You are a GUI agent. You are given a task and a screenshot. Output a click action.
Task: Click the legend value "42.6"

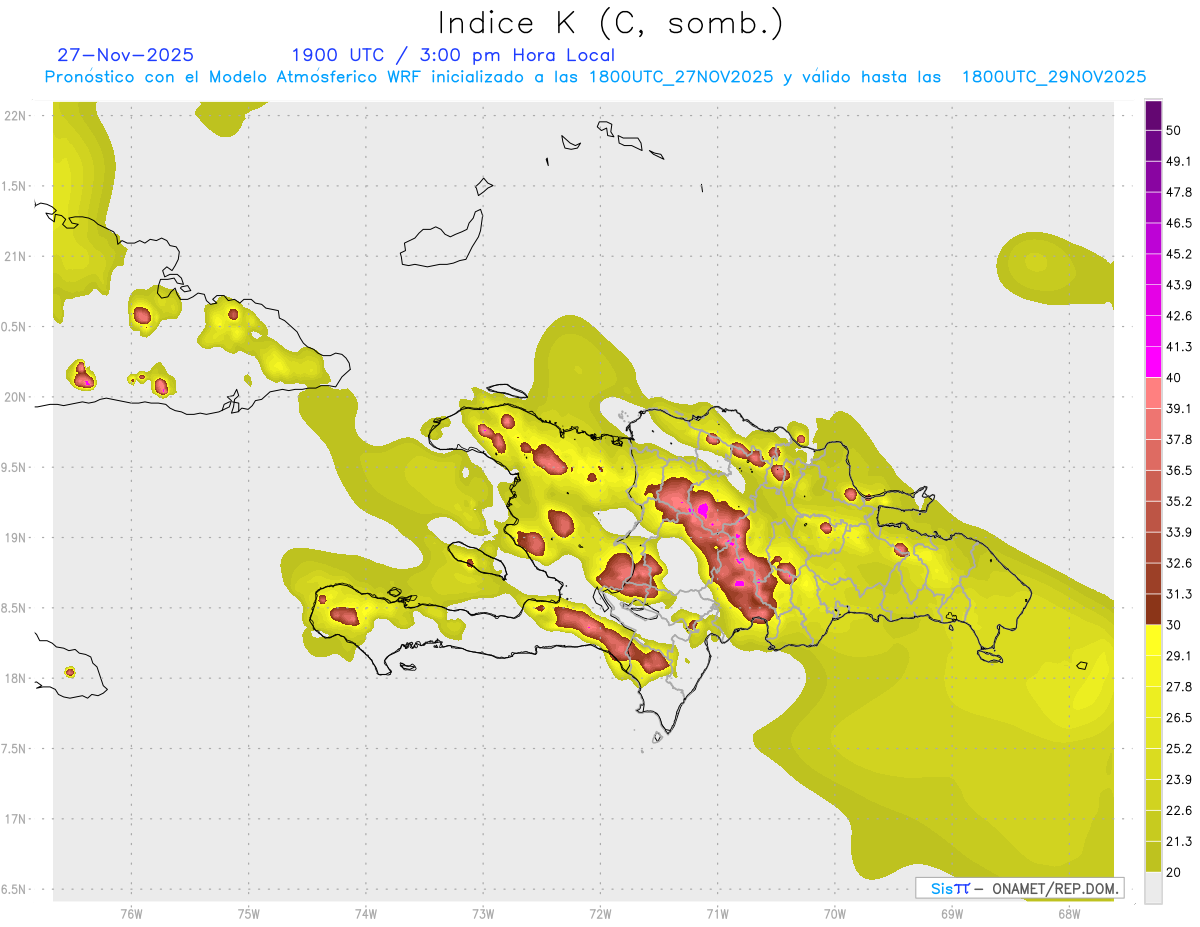point(1179,316)
